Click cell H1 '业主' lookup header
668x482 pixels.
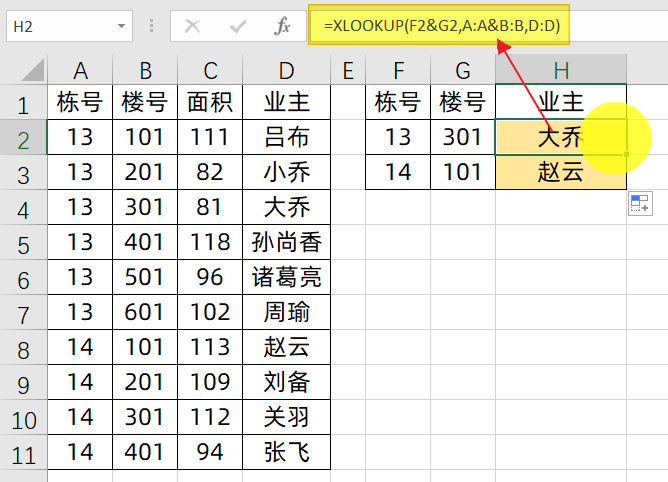click(x=561, y=102)
